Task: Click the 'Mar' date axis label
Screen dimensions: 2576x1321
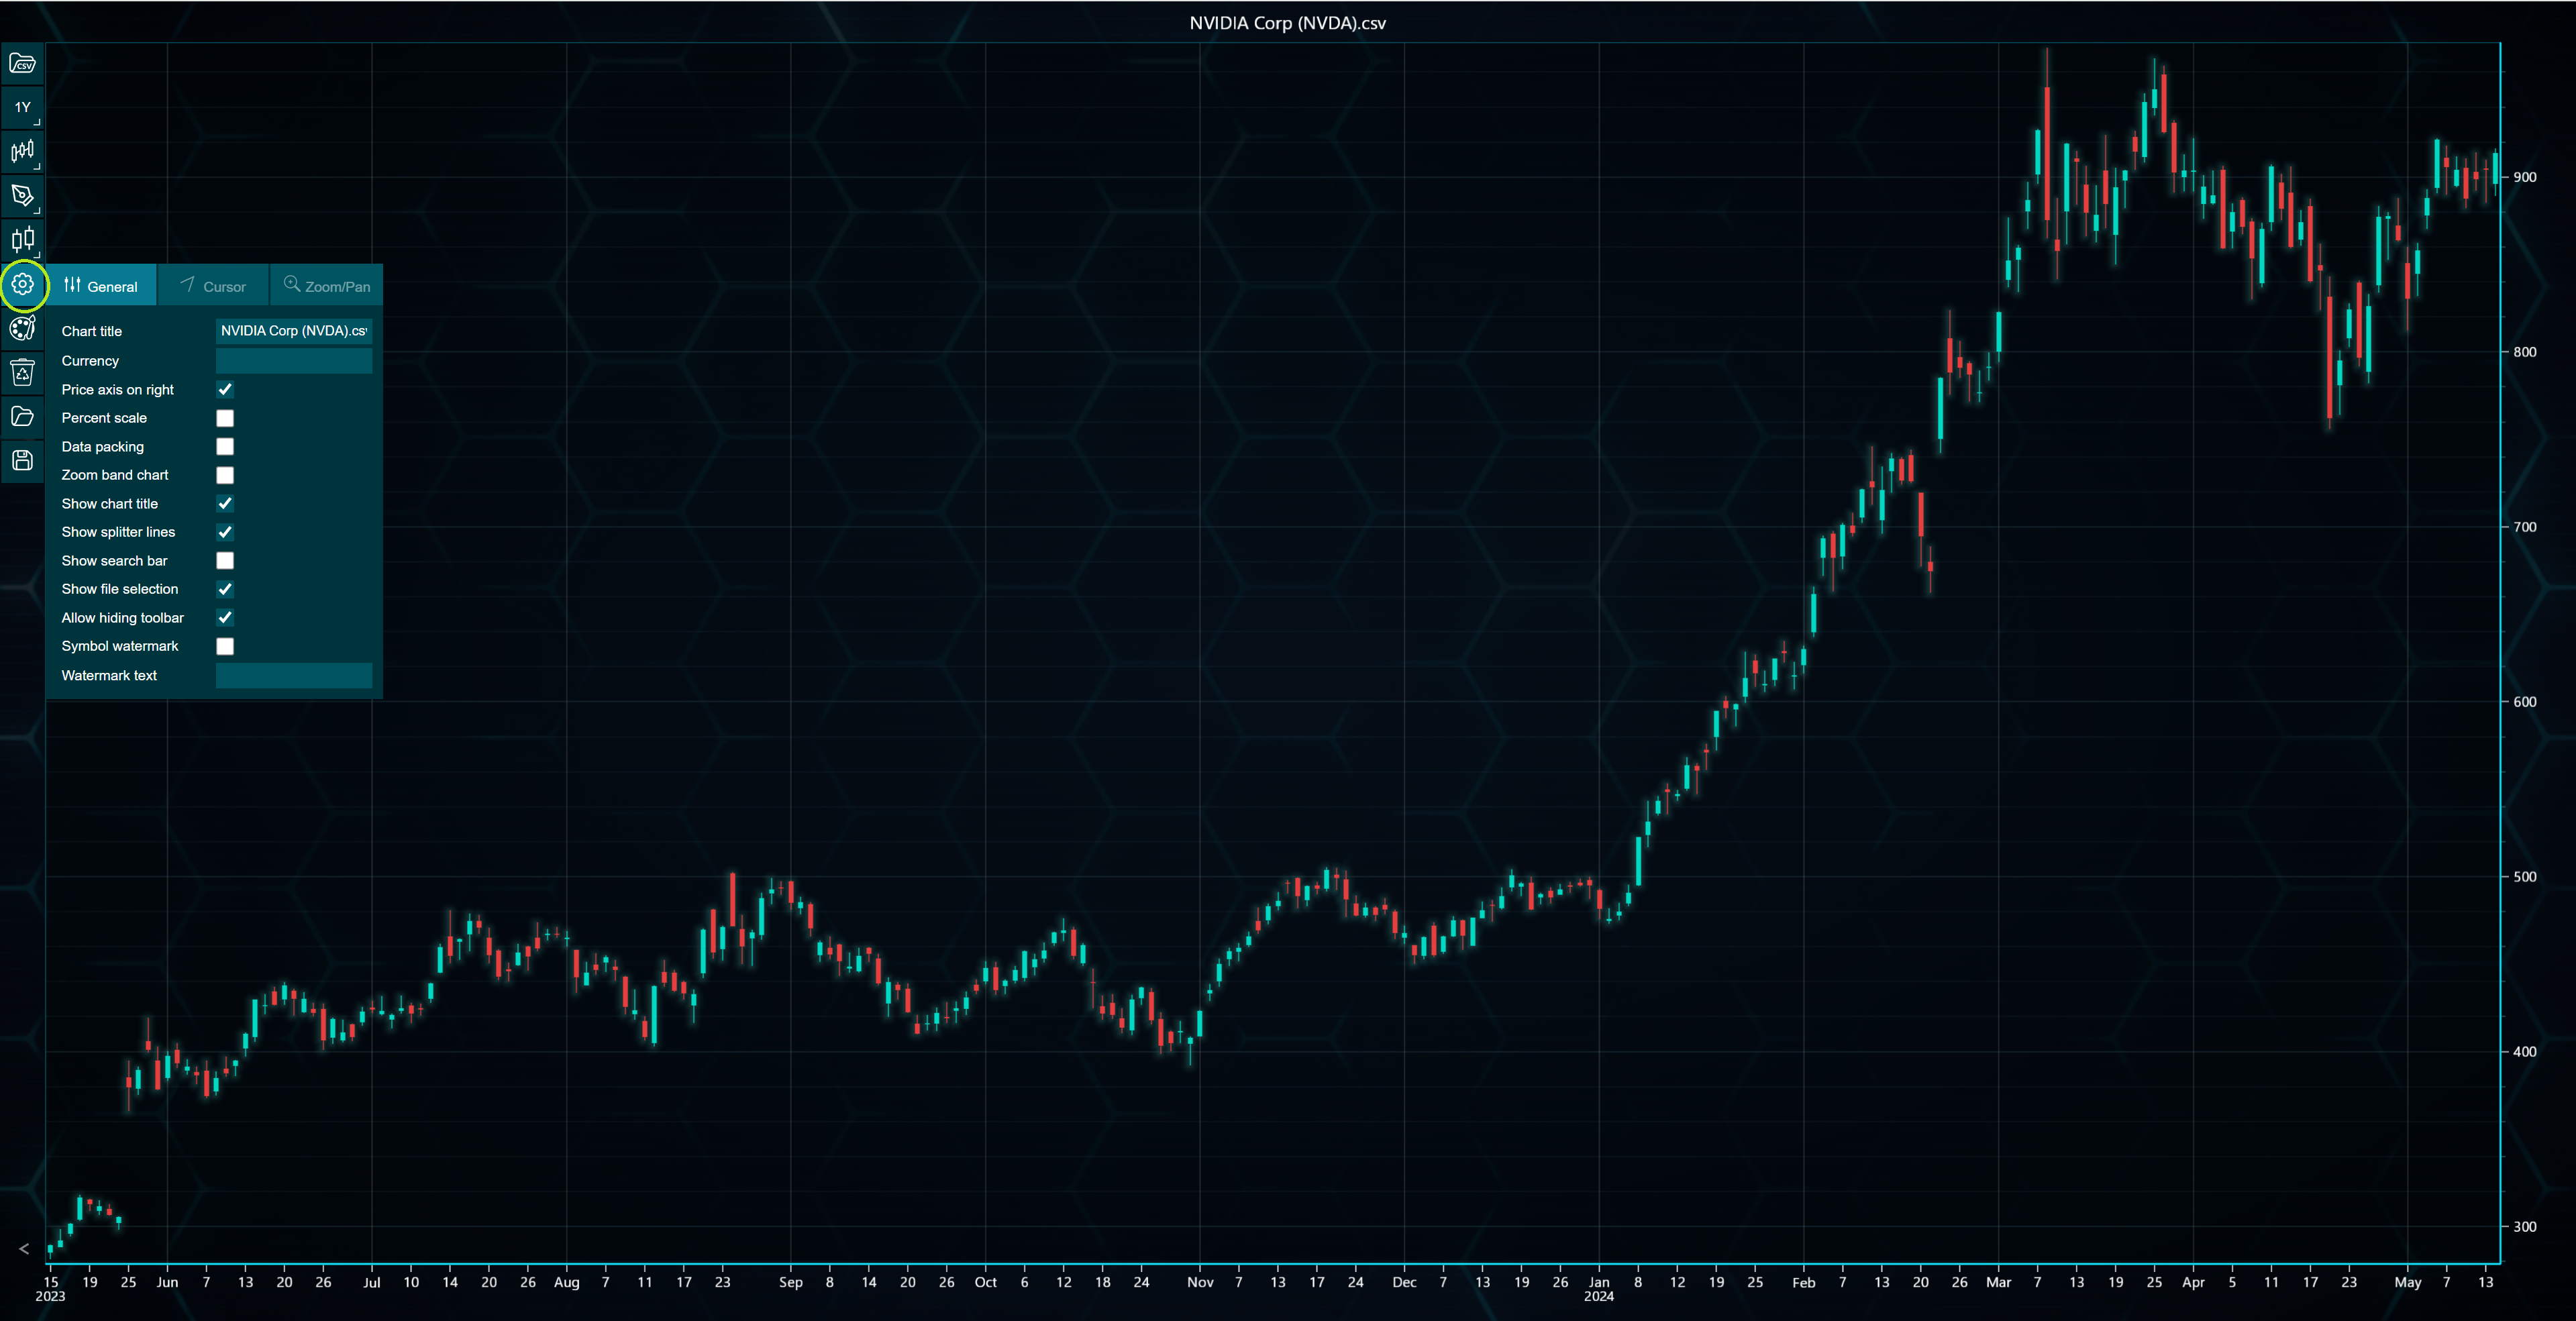Action: [x=1999, y=1282]
